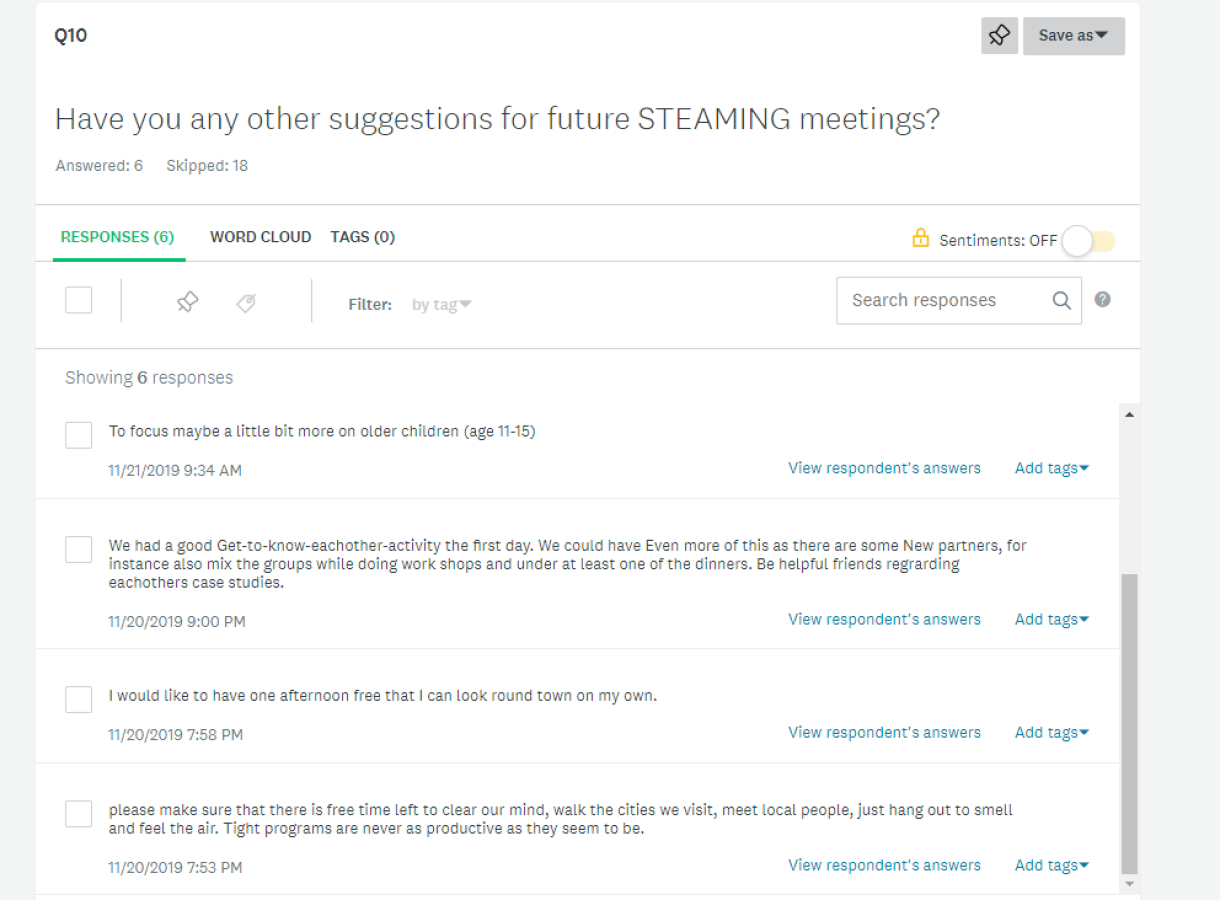Click the scrollbar down arrow

click(1130, 884)
